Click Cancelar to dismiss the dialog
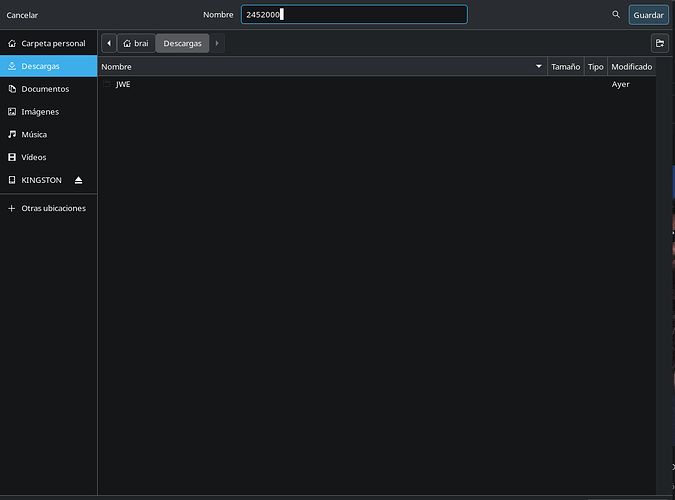675x500 pixels. tap(22, 15)
